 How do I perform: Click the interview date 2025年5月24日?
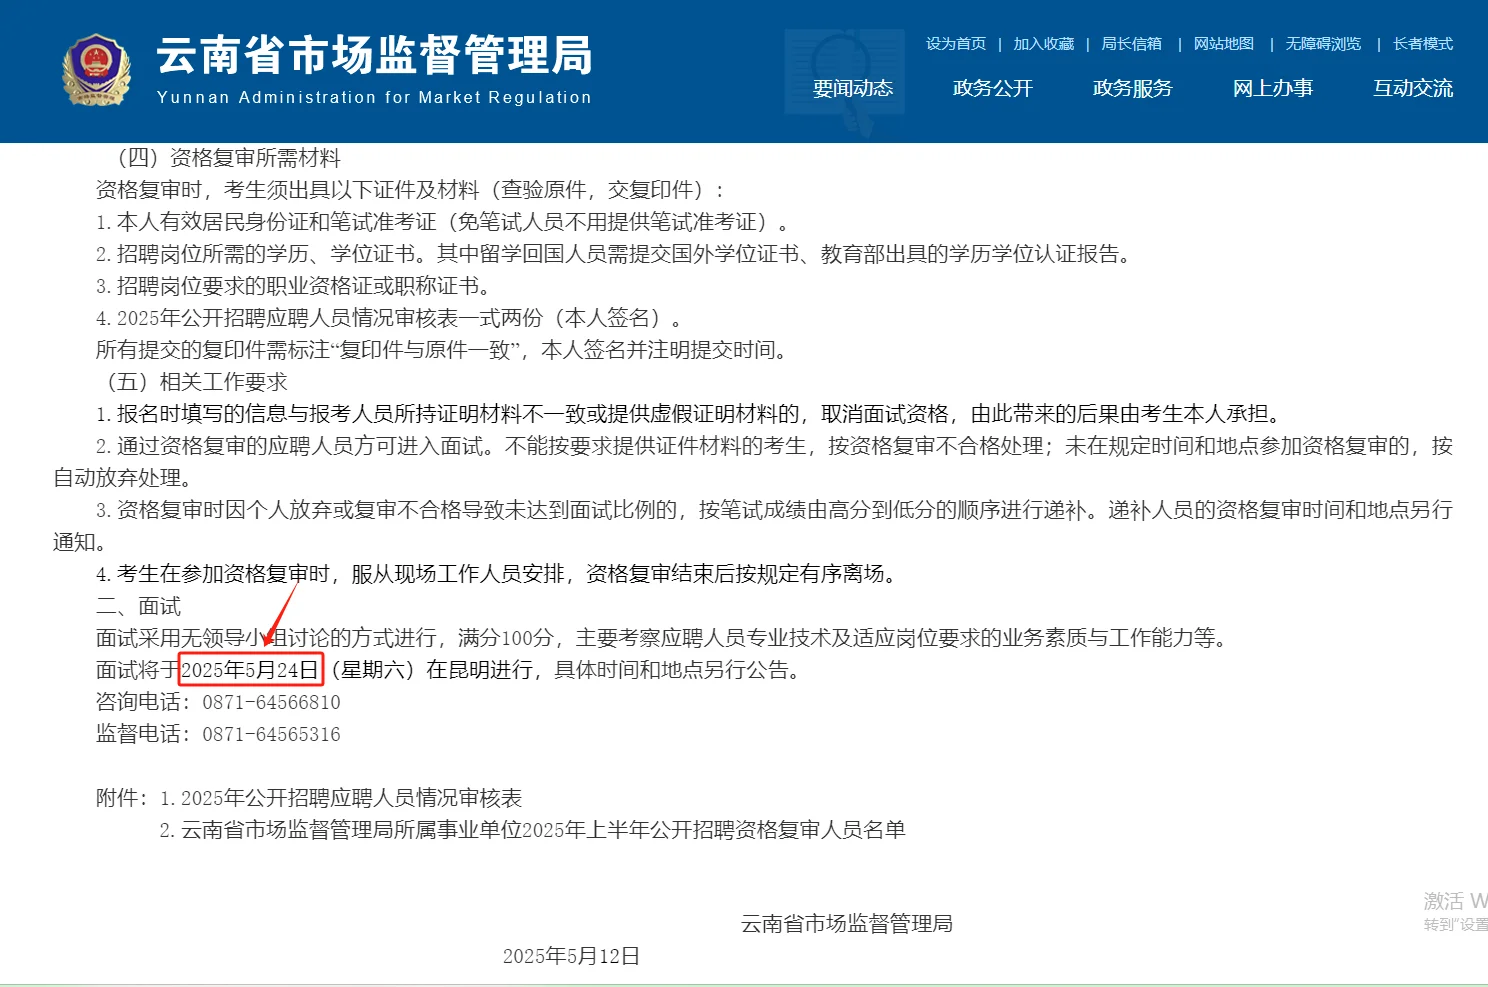250,670
